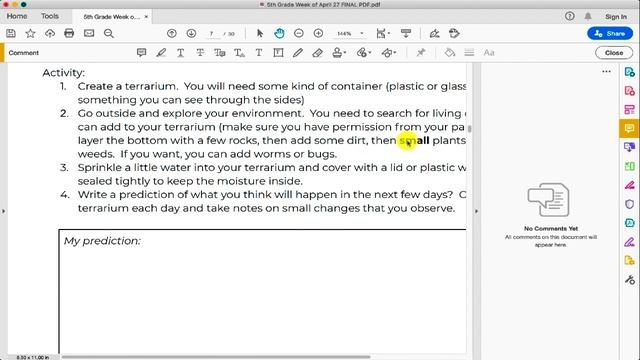Close the Comment toolbar
The image size is (640, 360).
[614, 53]
